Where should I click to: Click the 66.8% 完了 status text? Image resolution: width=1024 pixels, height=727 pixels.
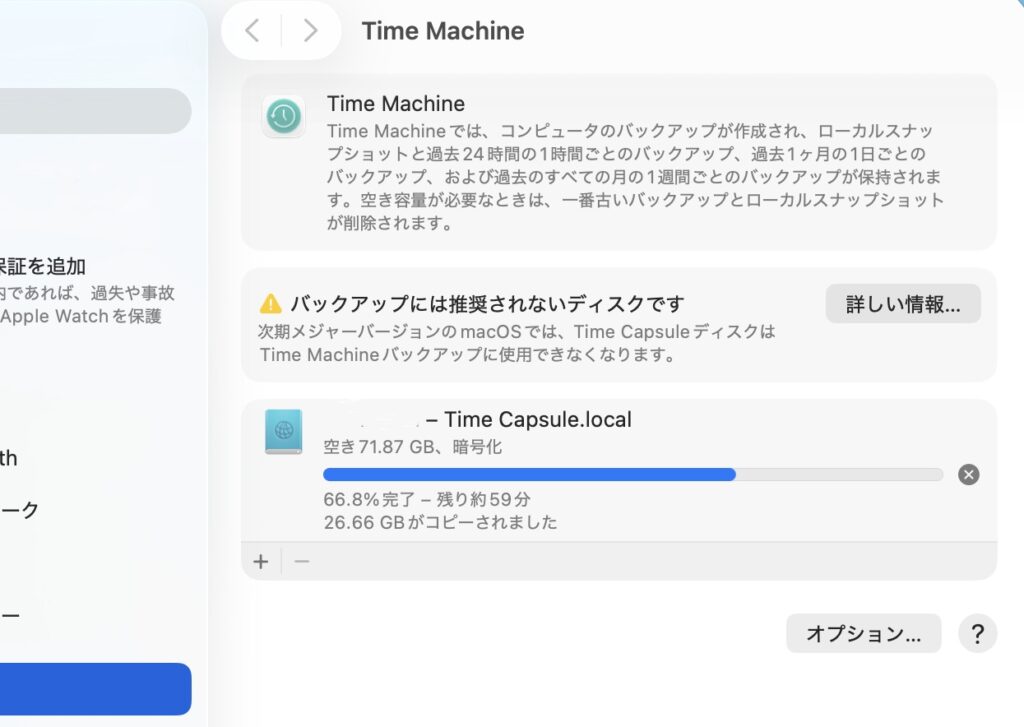point(369,500)
